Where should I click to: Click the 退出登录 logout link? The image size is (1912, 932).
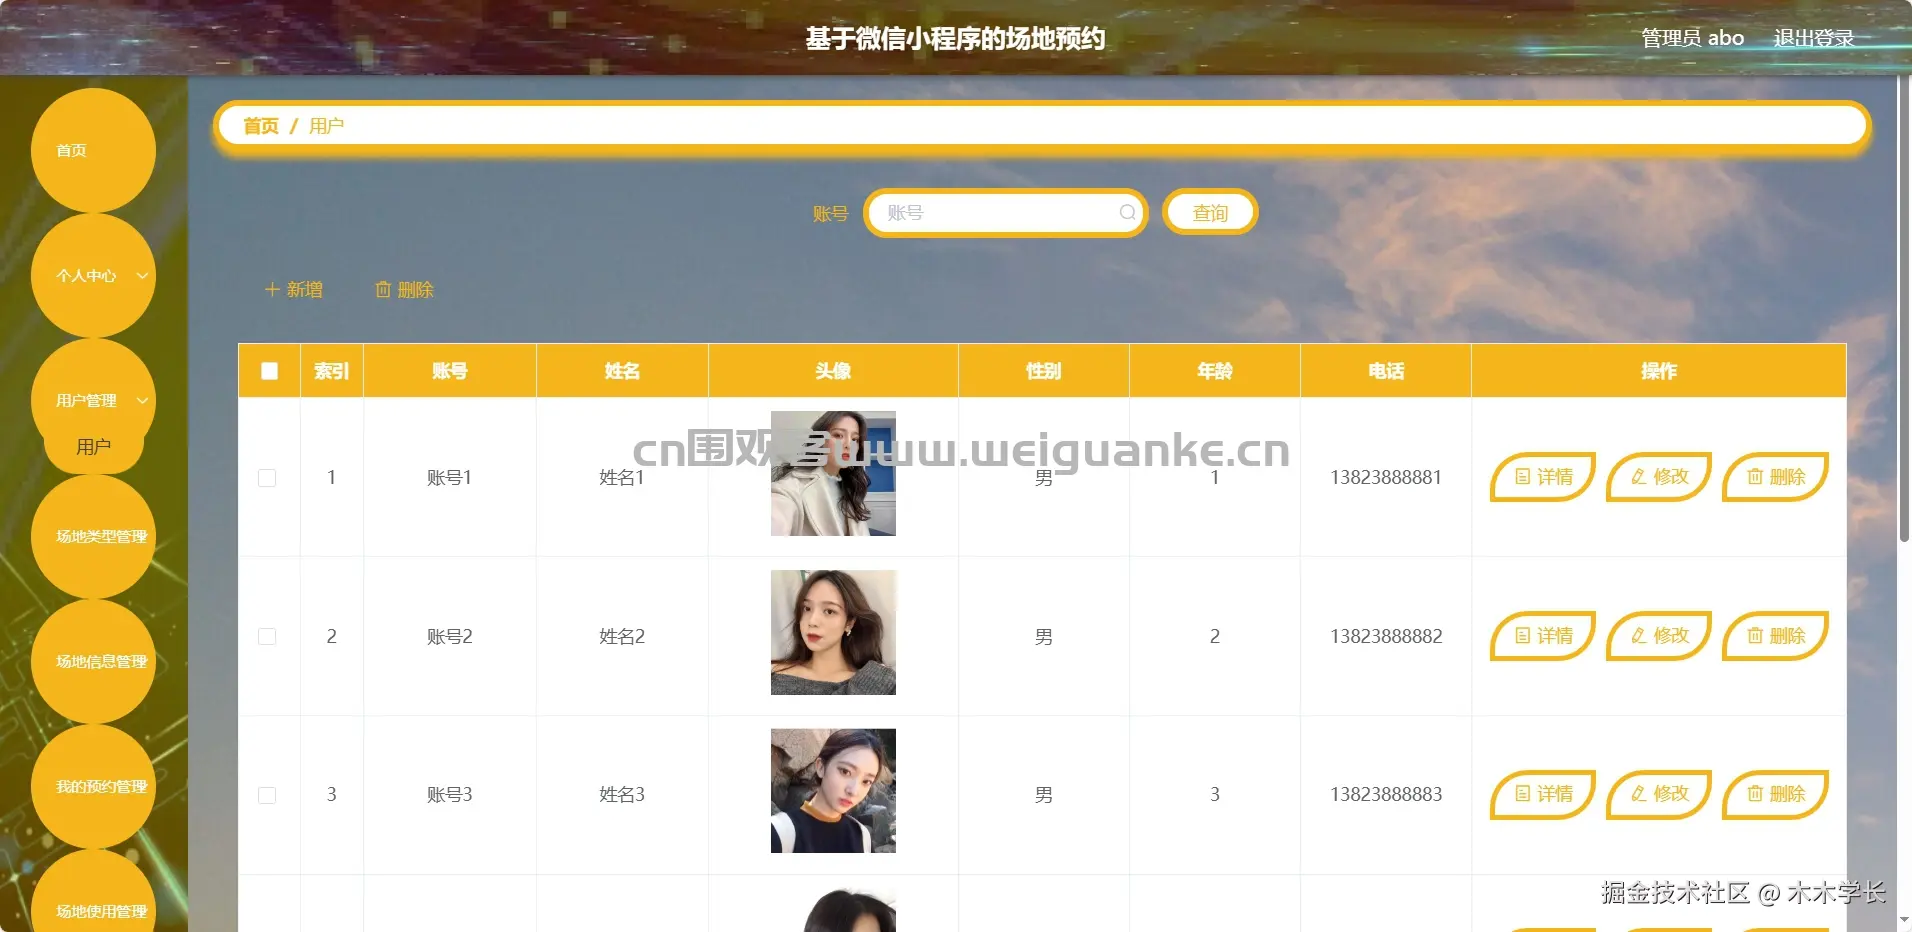[1813, 38]
